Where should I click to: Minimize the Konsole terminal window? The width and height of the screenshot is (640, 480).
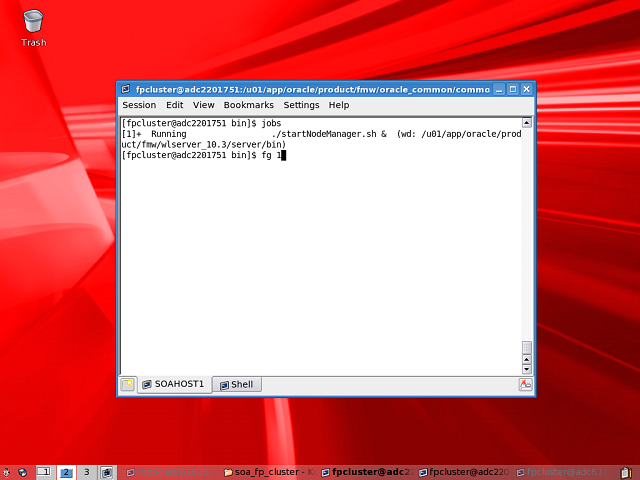click(499, 89)
